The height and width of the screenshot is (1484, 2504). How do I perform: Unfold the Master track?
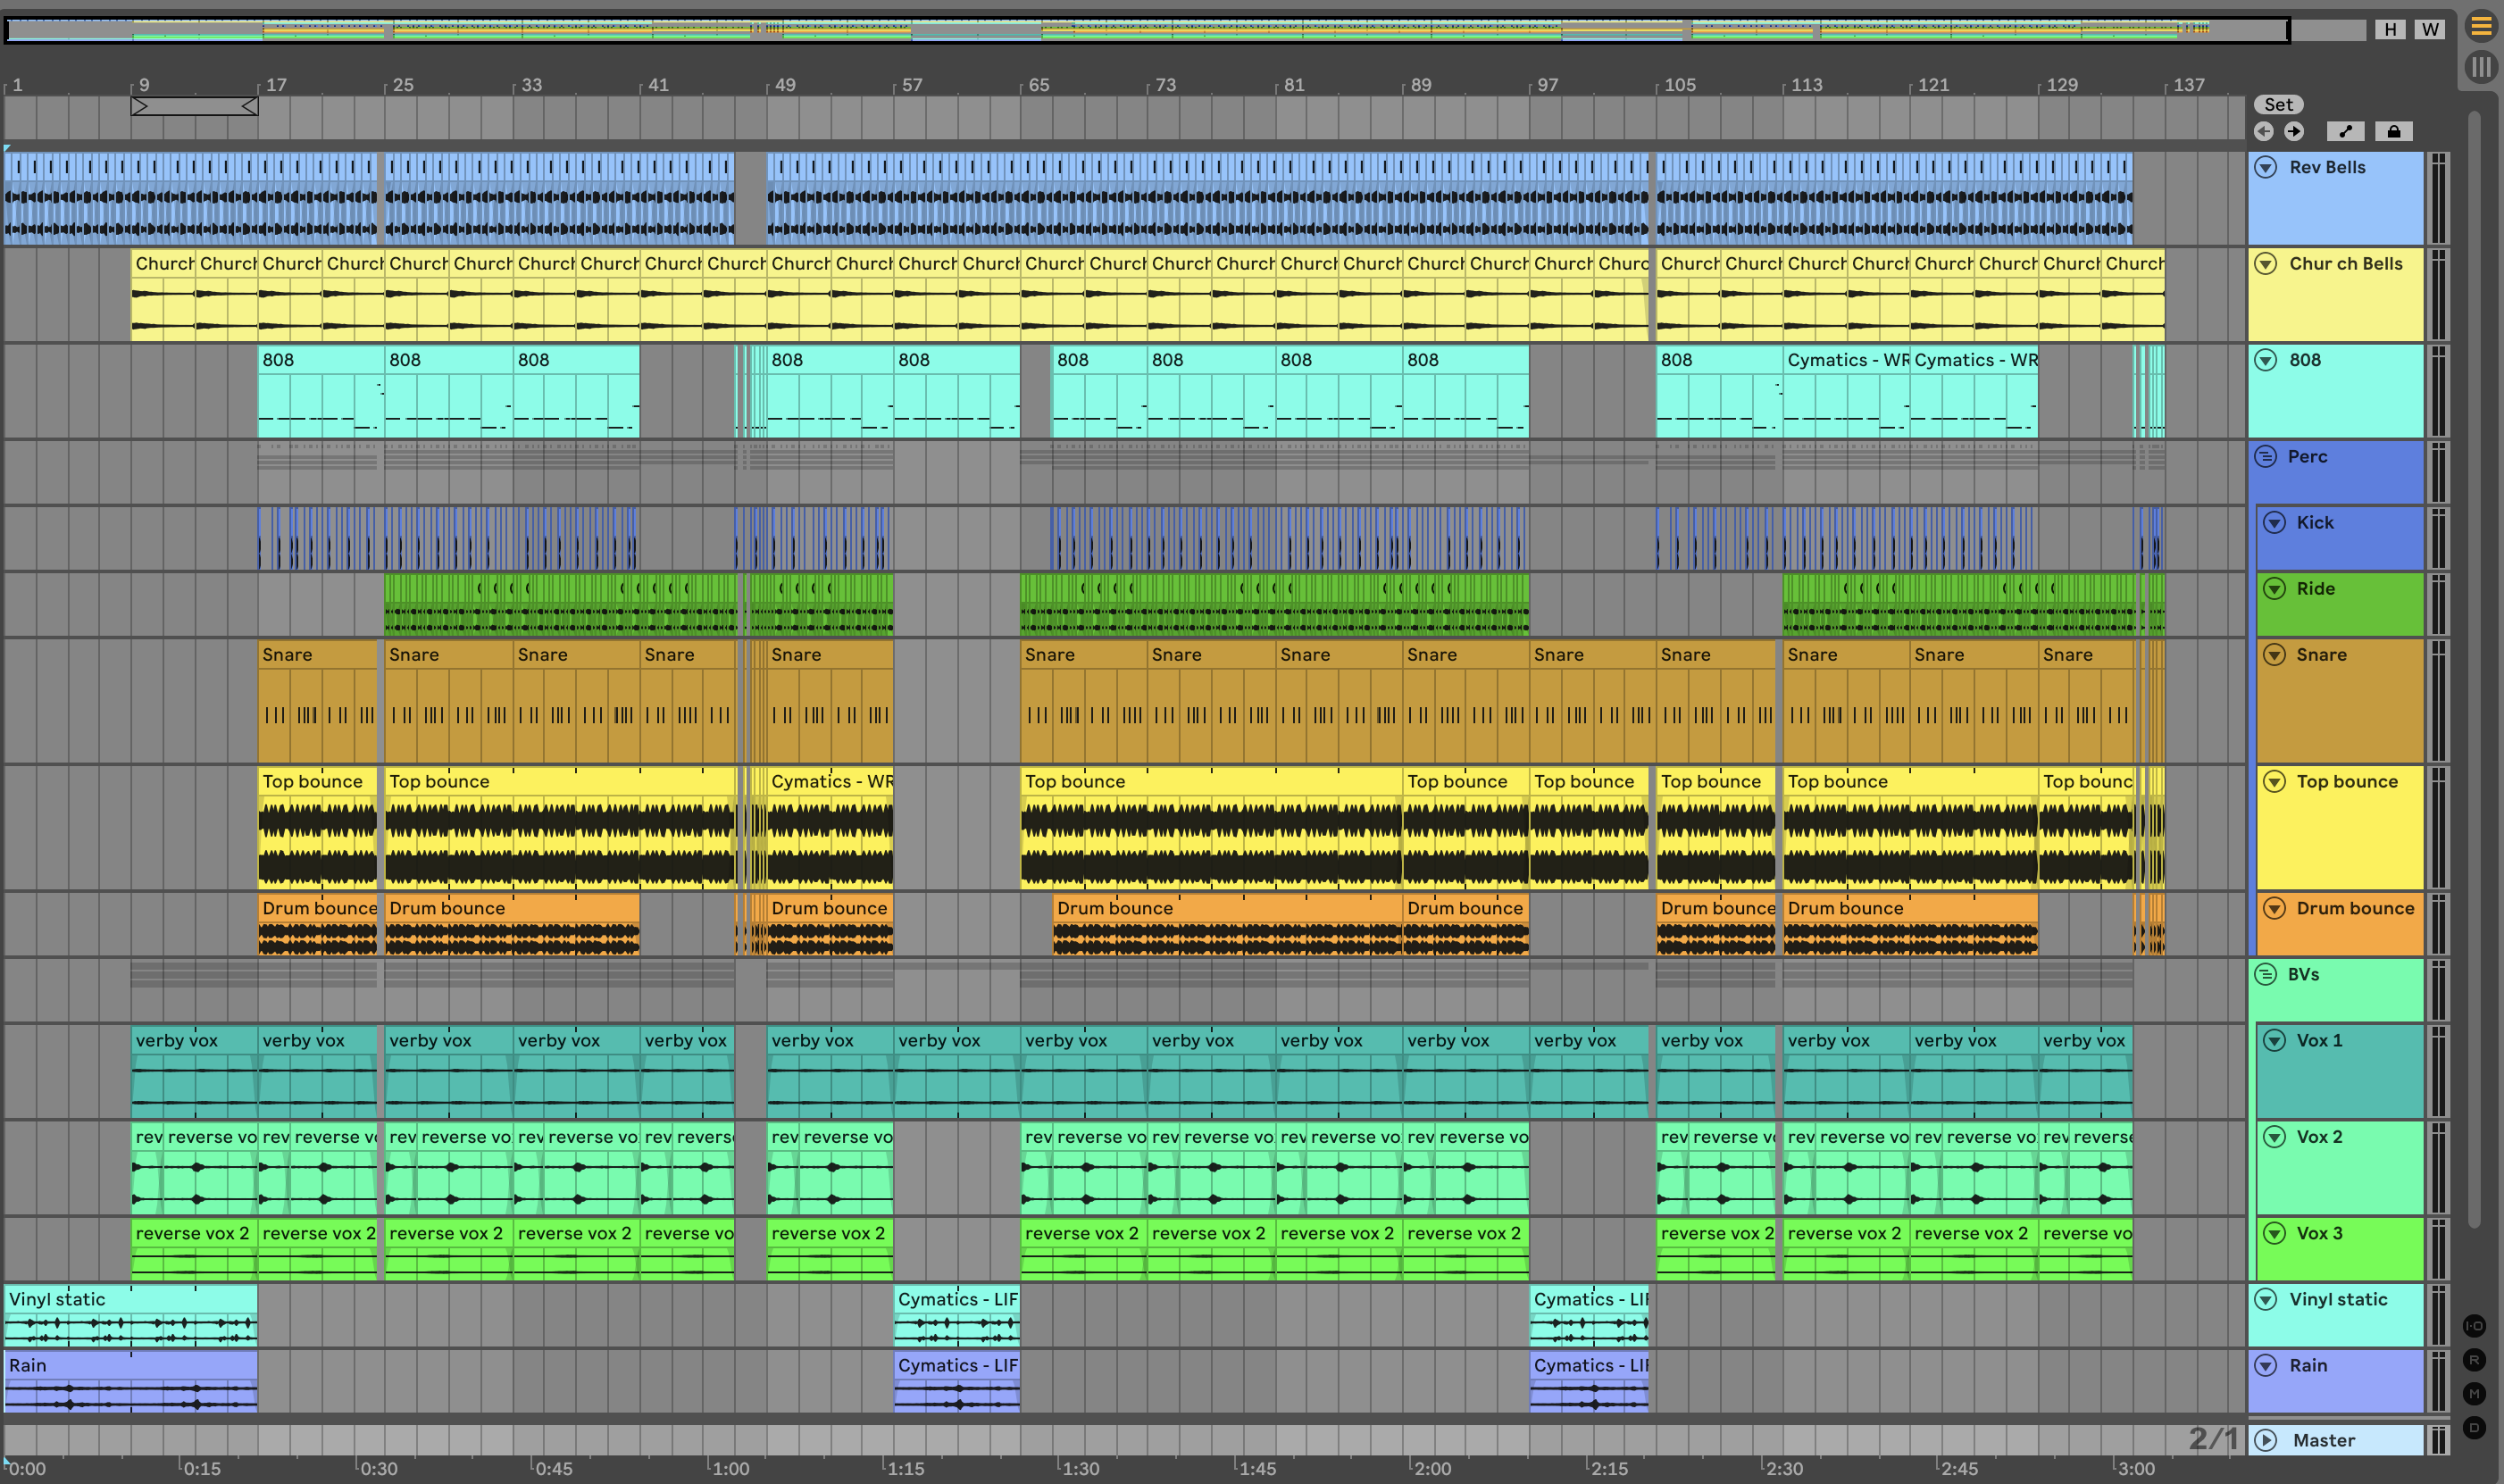pyautogui.click(x=2266, y=1440)
